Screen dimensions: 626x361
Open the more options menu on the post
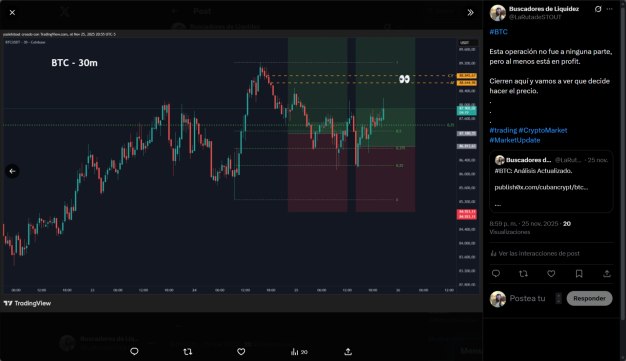click(x=610, y=9)
